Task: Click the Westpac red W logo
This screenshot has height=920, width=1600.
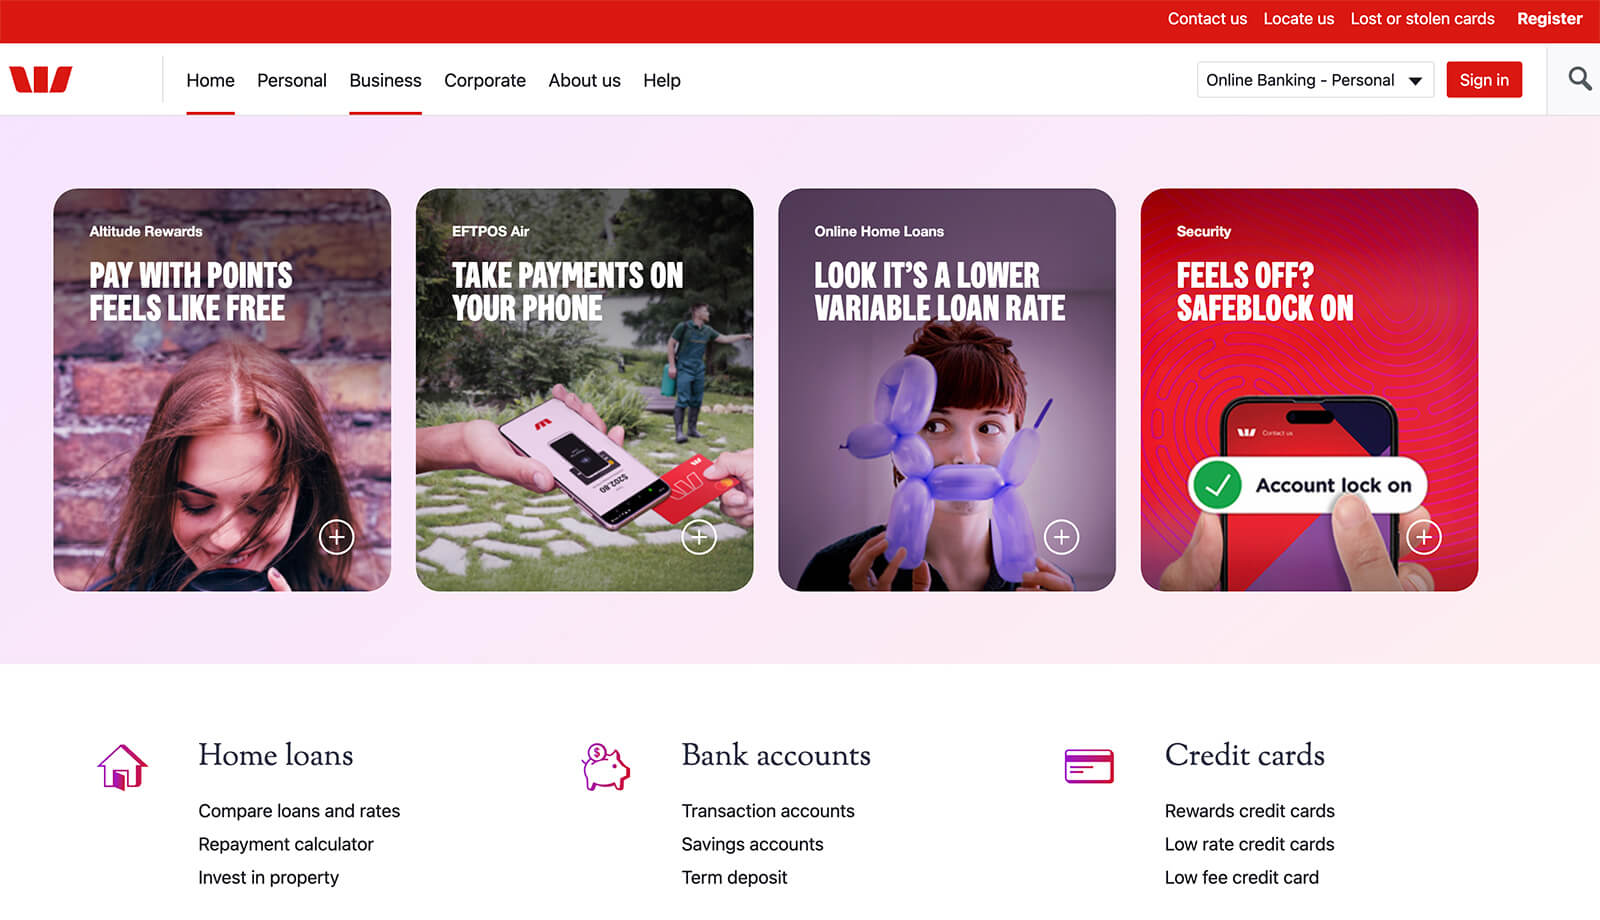Action: 41,79
